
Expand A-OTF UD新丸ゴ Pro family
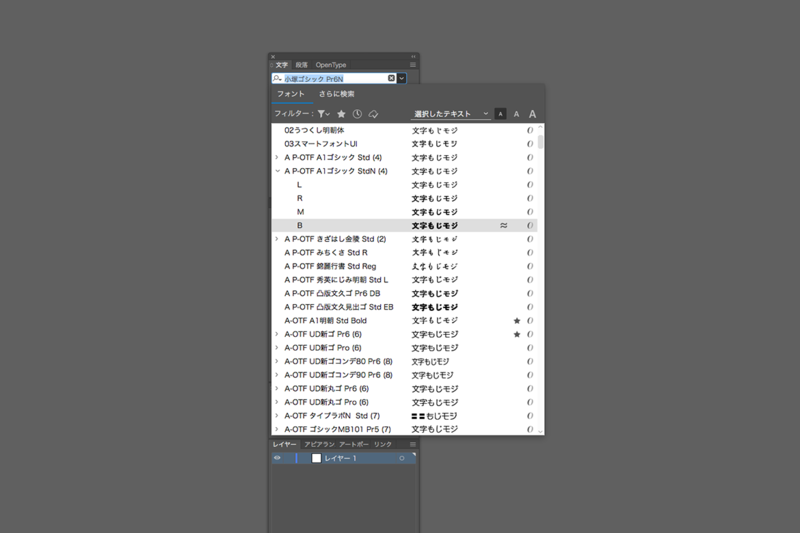277,402
